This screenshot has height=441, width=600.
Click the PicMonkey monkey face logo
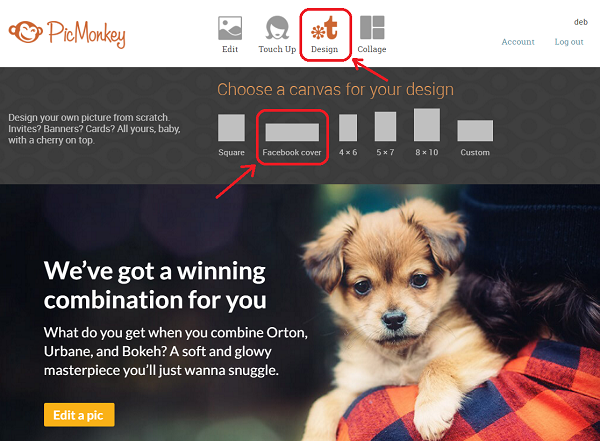[26, 32]
